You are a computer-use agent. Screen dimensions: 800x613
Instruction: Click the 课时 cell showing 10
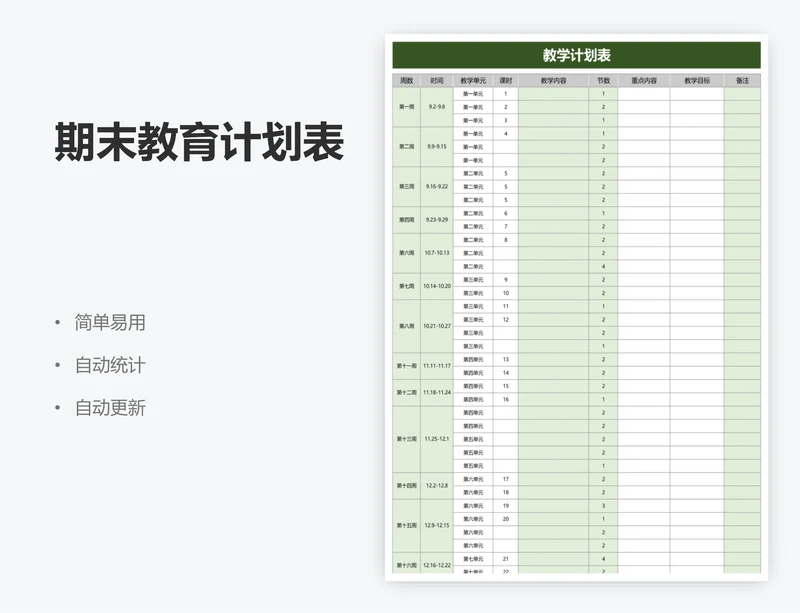pos(506,293)
